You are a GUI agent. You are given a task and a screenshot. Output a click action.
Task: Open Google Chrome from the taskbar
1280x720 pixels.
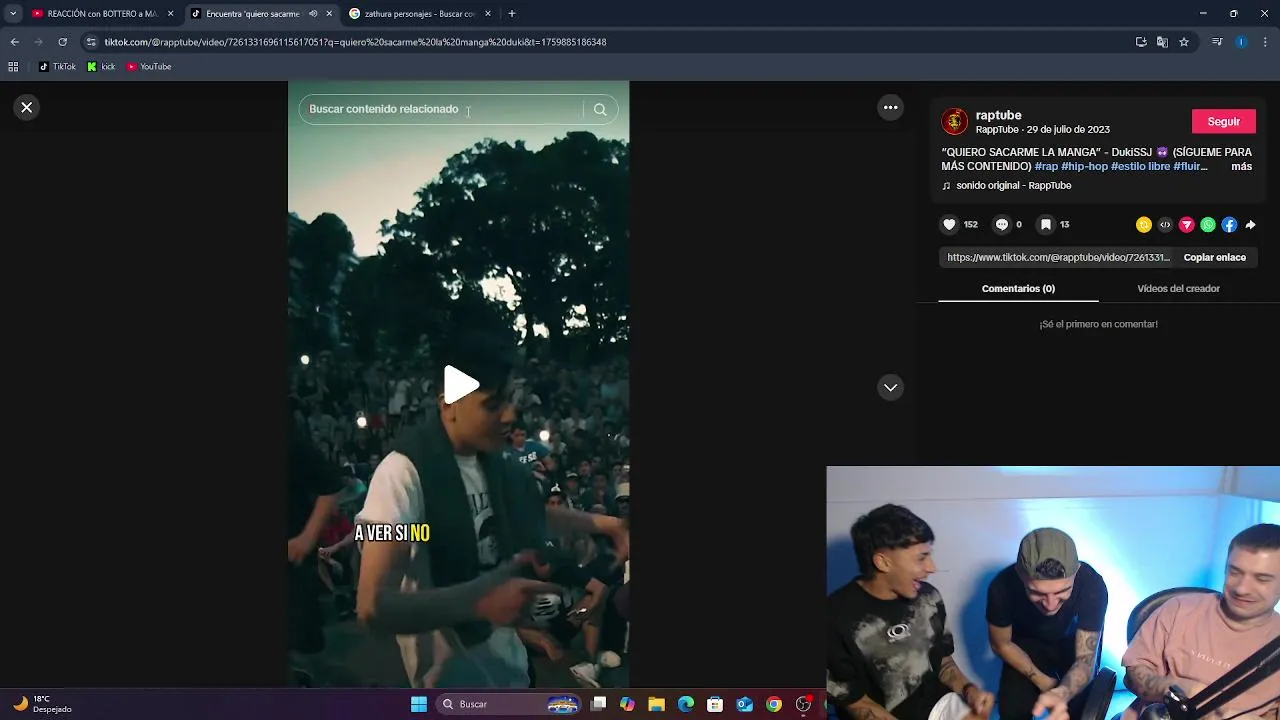(774, 704)
